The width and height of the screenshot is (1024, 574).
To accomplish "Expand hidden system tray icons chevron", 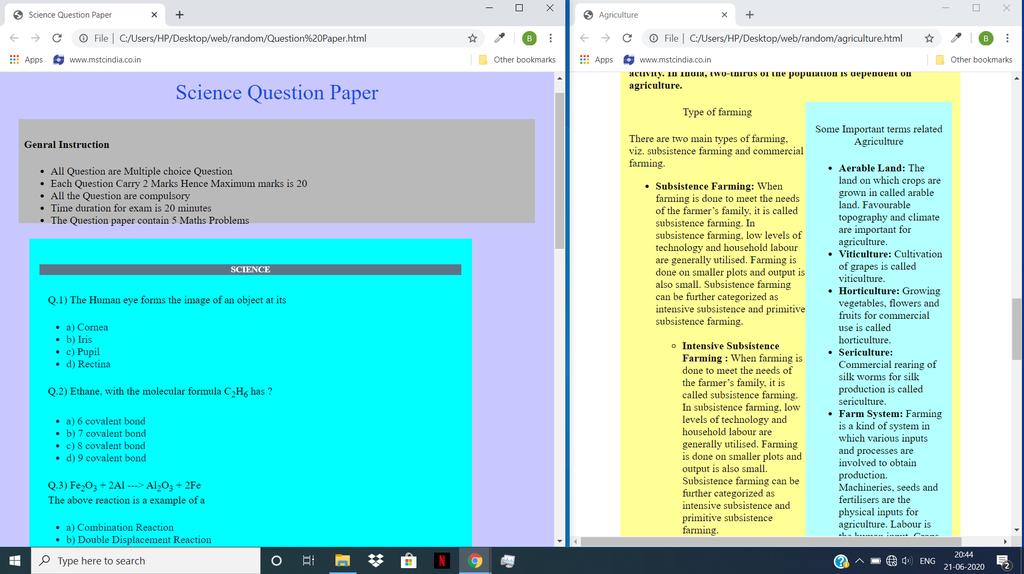I will (x=859, y=561).
